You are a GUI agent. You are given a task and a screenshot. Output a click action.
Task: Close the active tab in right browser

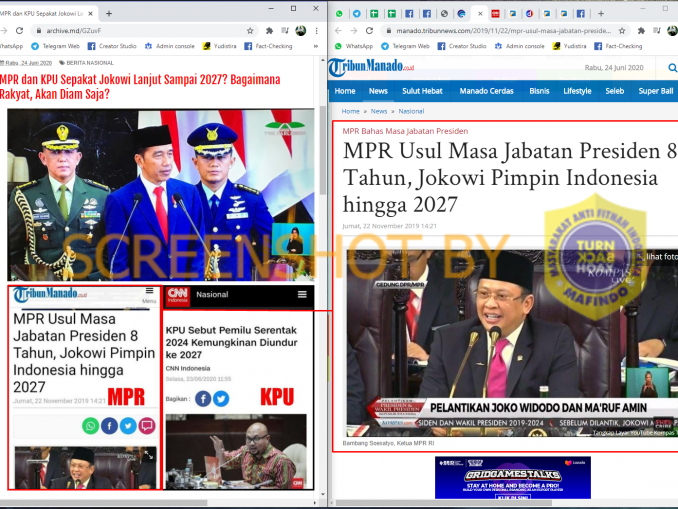(480, 14)
